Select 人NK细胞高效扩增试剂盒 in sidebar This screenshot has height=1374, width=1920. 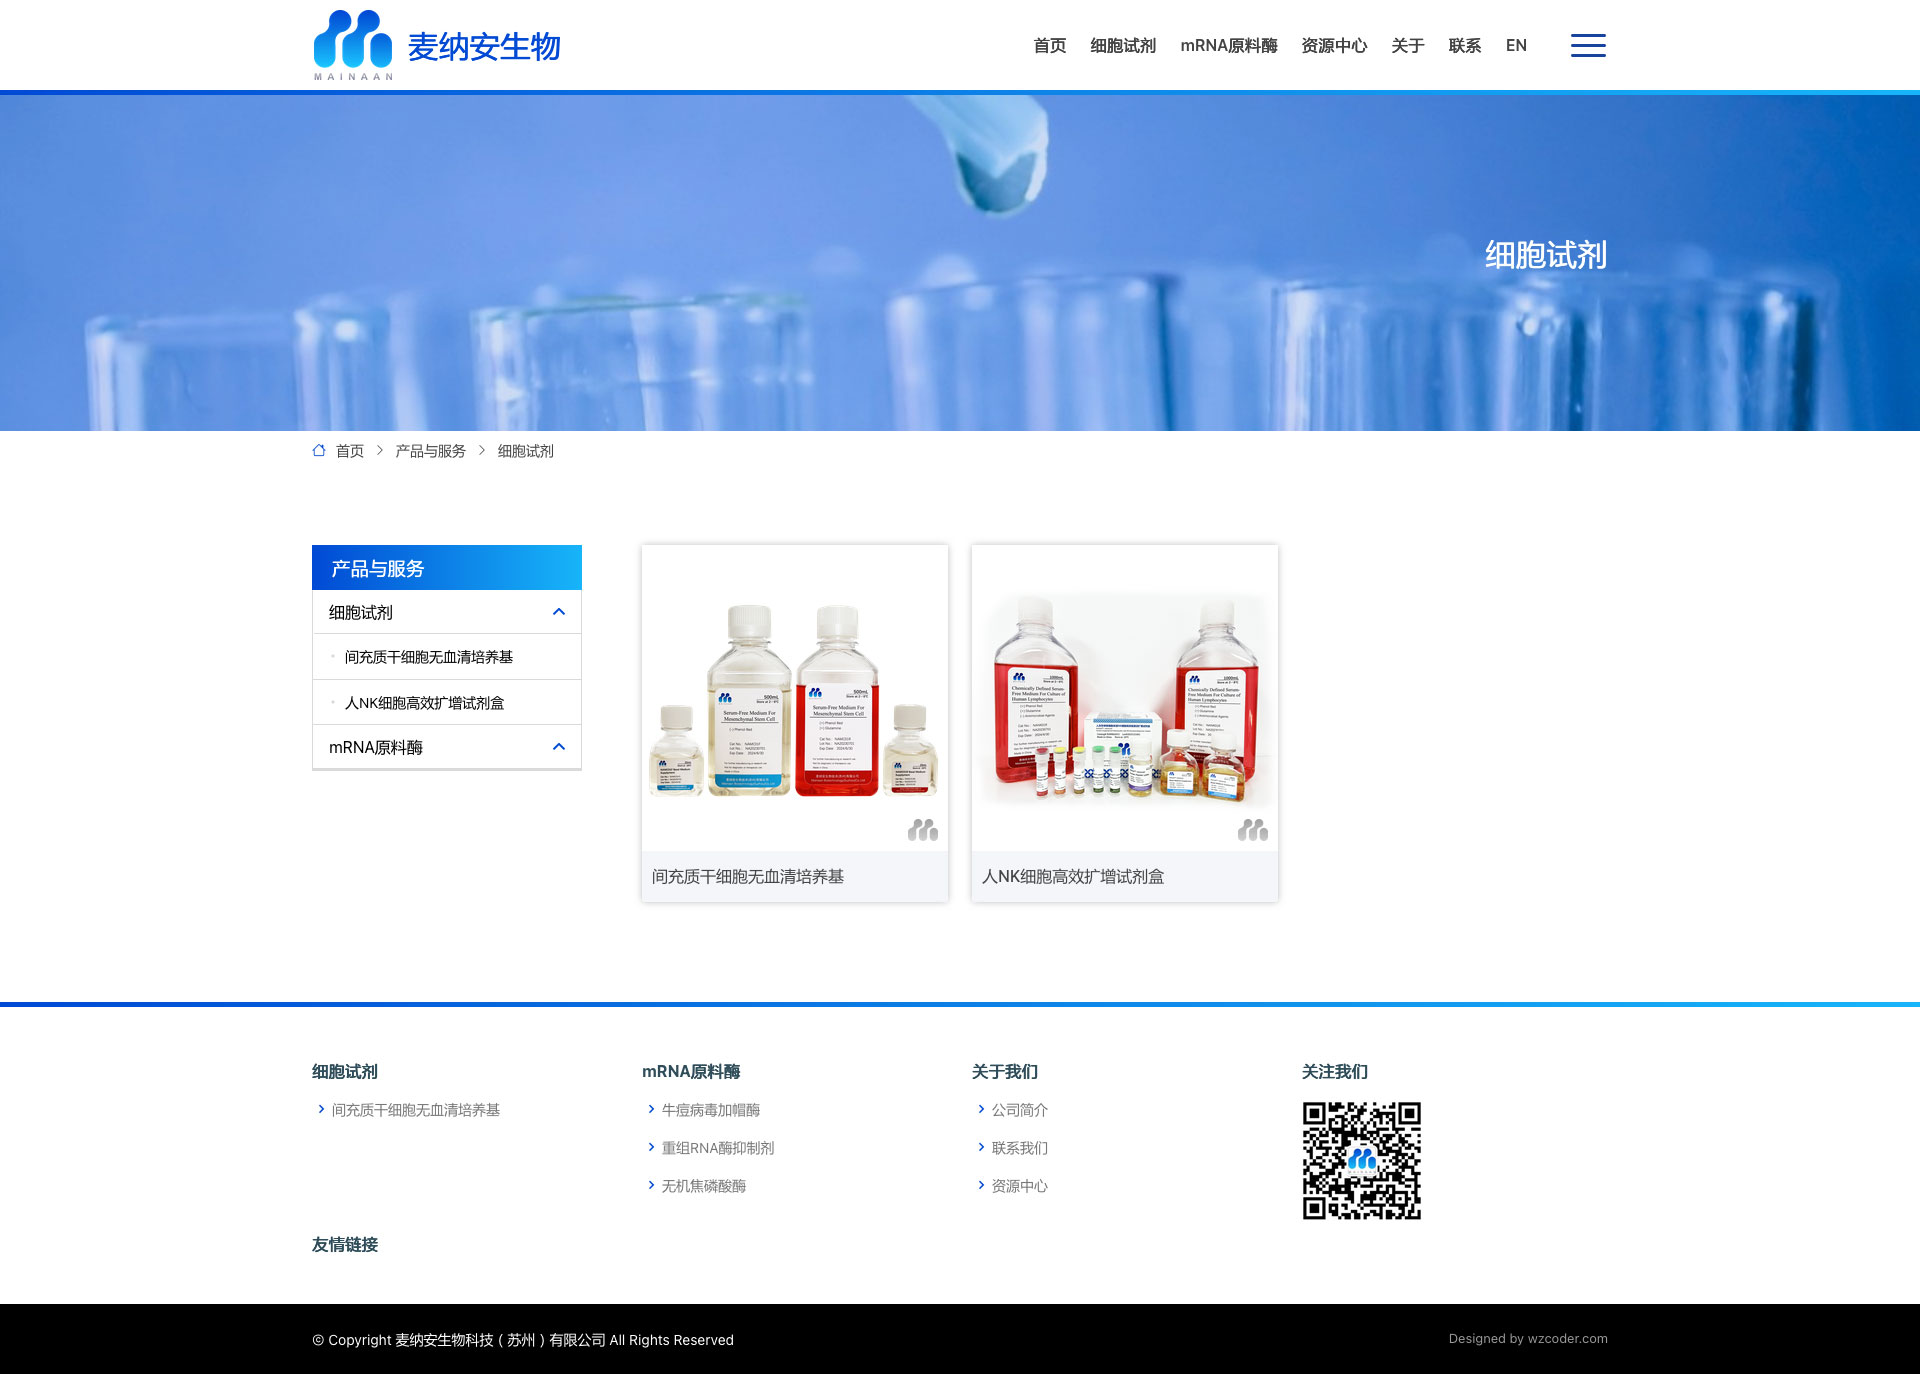(424, 703)
